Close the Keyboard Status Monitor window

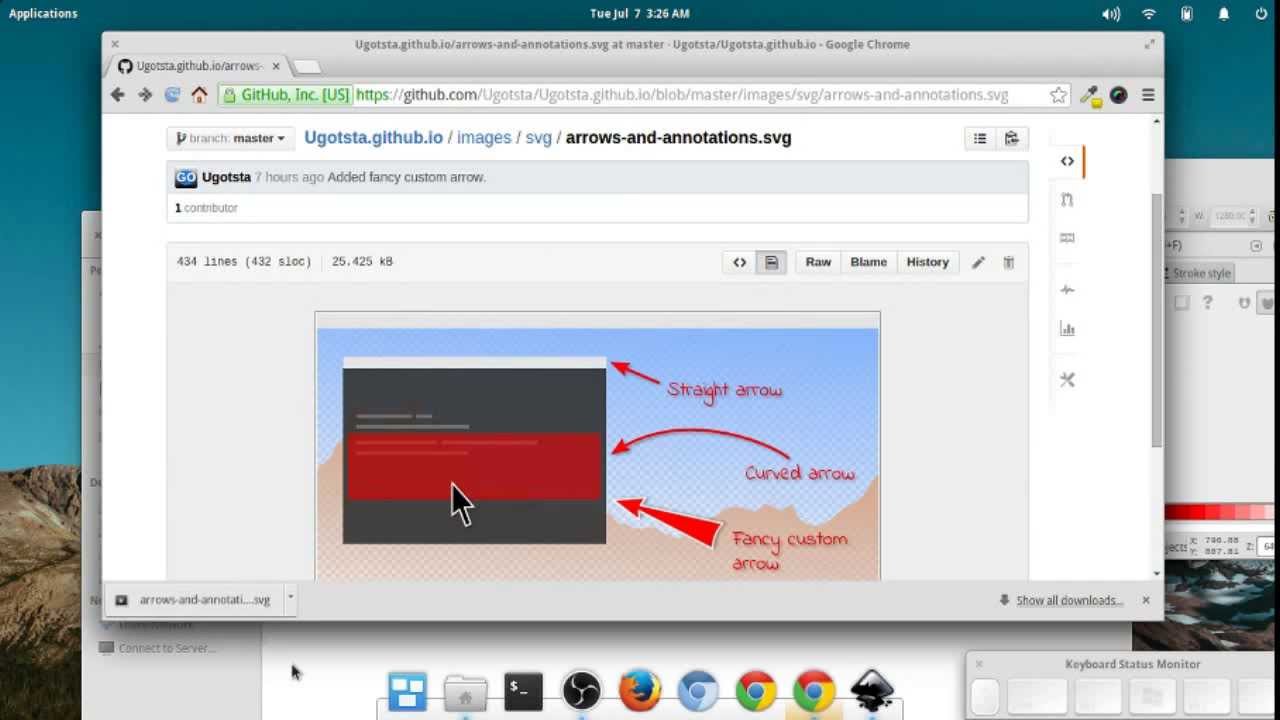pos(979,664)
